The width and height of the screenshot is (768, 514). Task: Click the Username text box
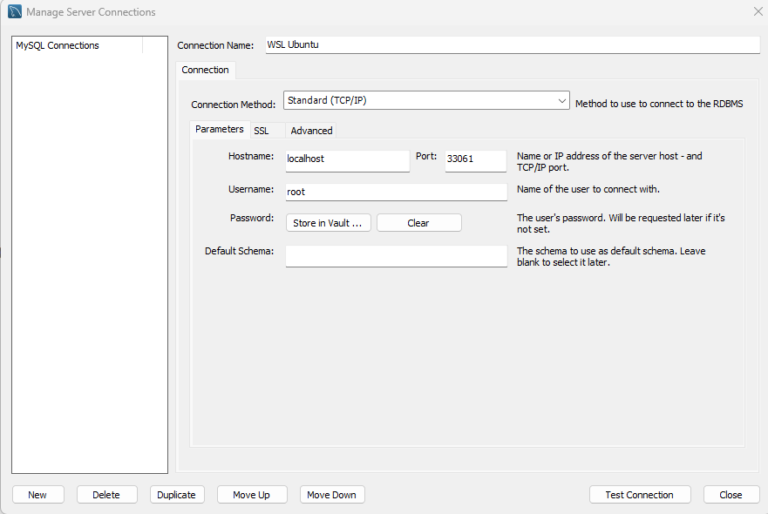click(396, 191)
